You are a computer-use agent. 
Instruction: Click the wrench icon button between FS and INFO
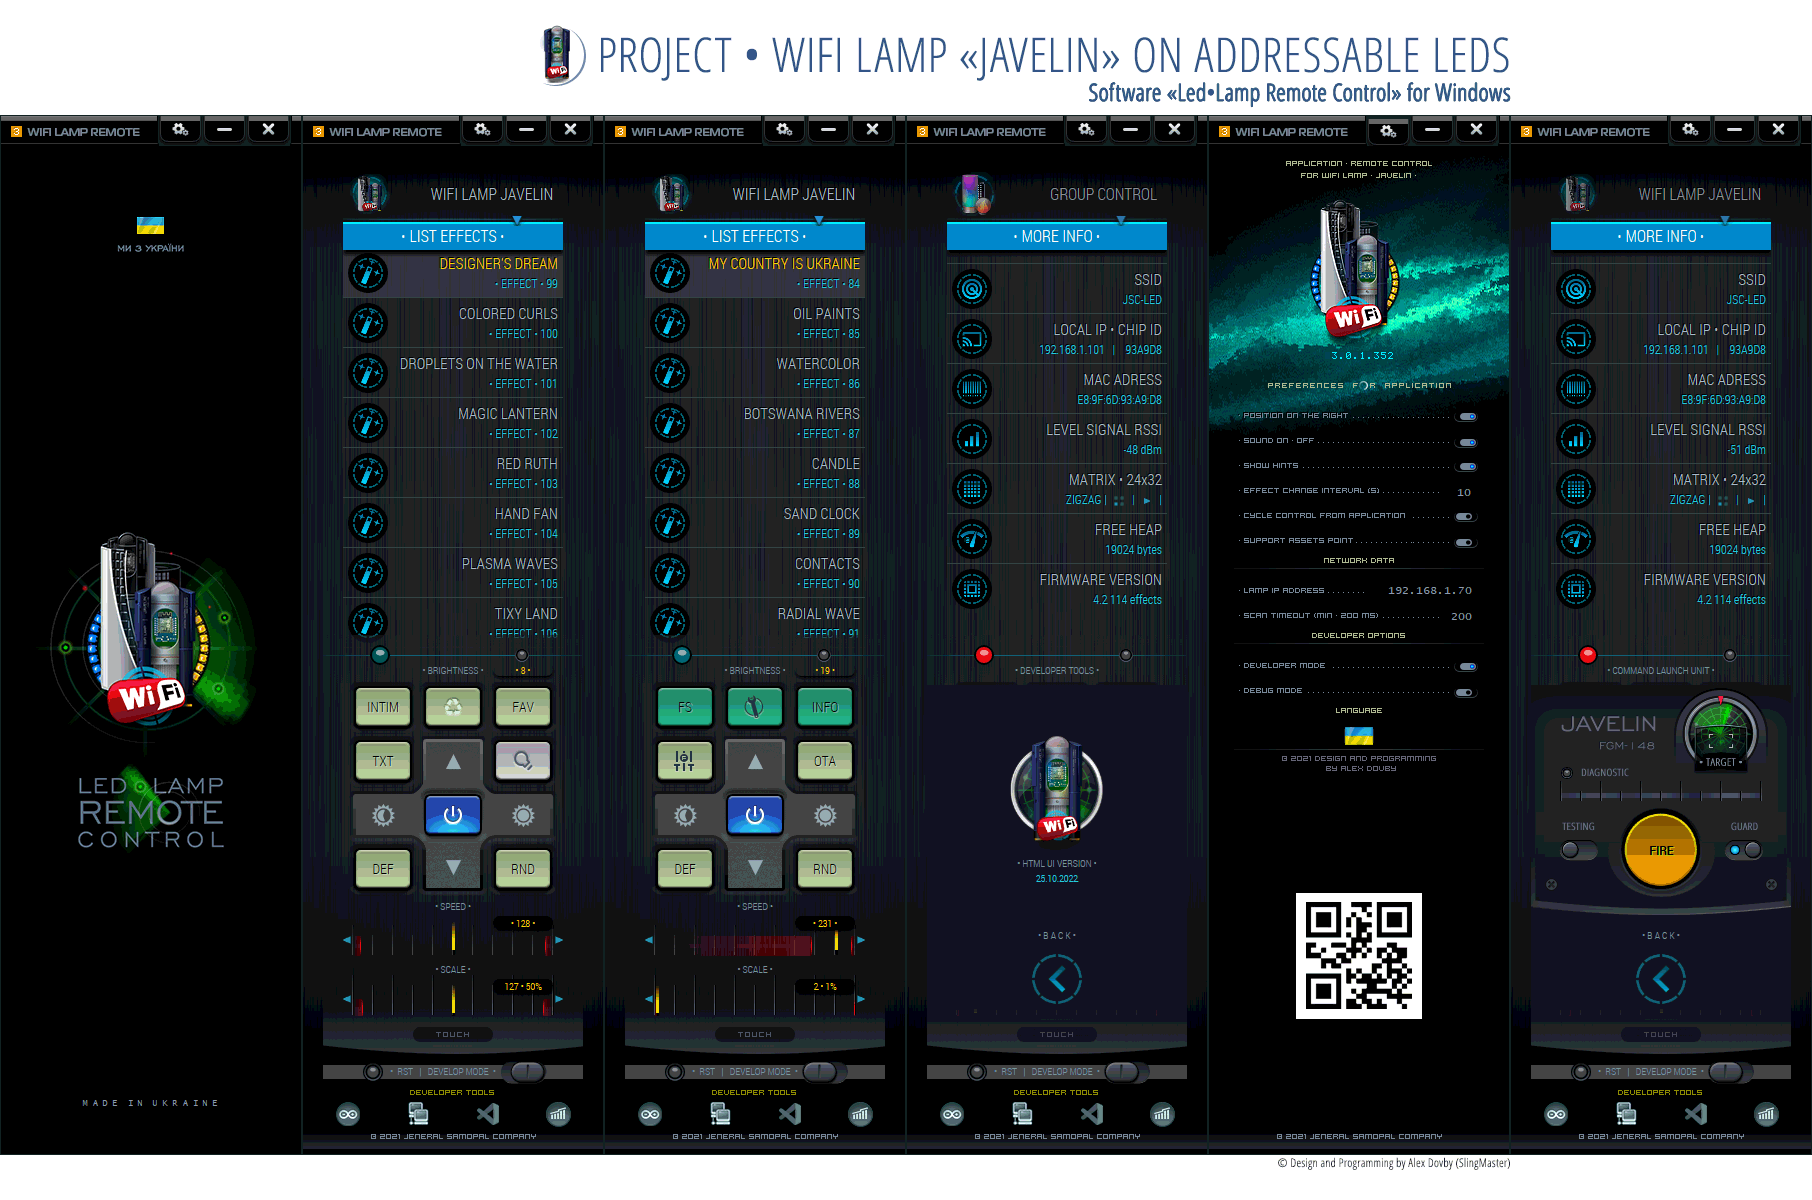point(755,707)
